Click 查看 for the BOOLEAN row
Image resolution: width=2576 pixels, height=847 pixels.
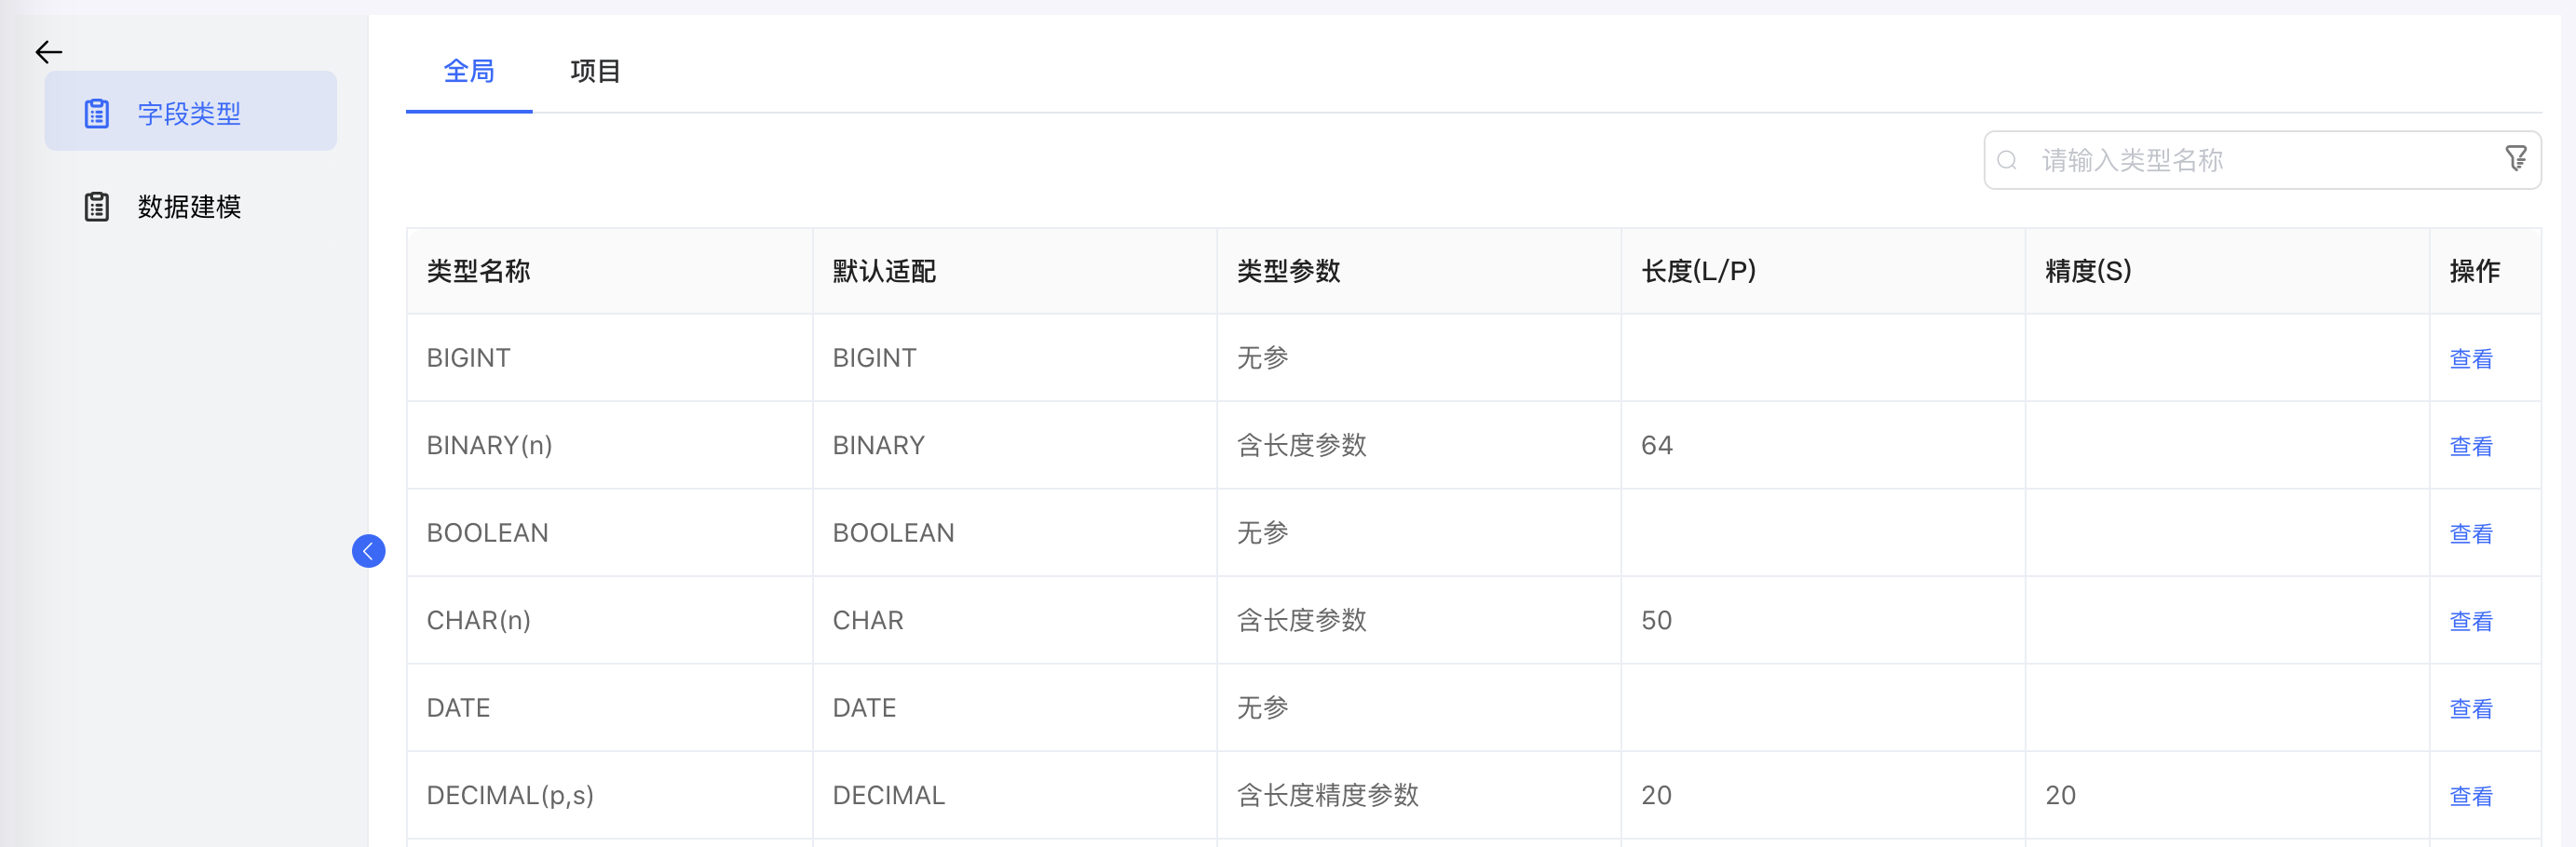coord(2470,534)
